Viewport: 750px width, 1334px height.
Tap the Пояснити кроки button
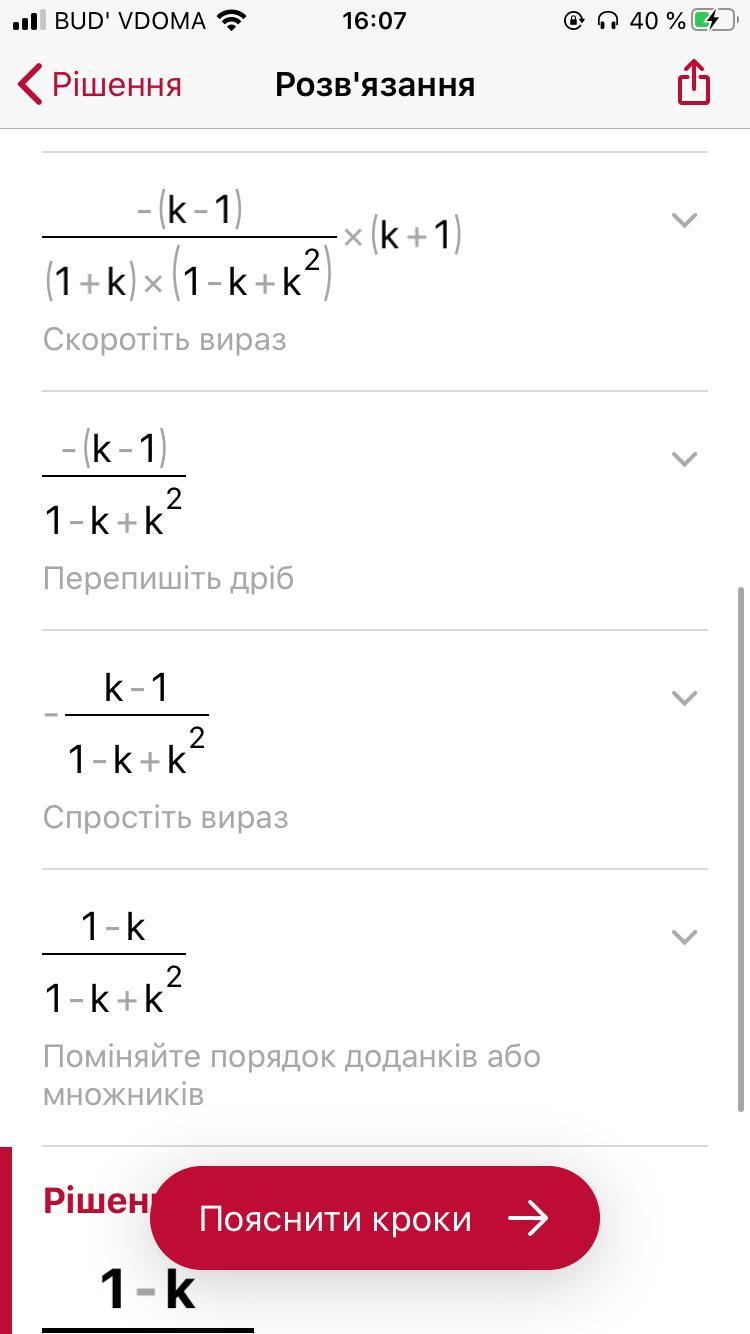375,1218
